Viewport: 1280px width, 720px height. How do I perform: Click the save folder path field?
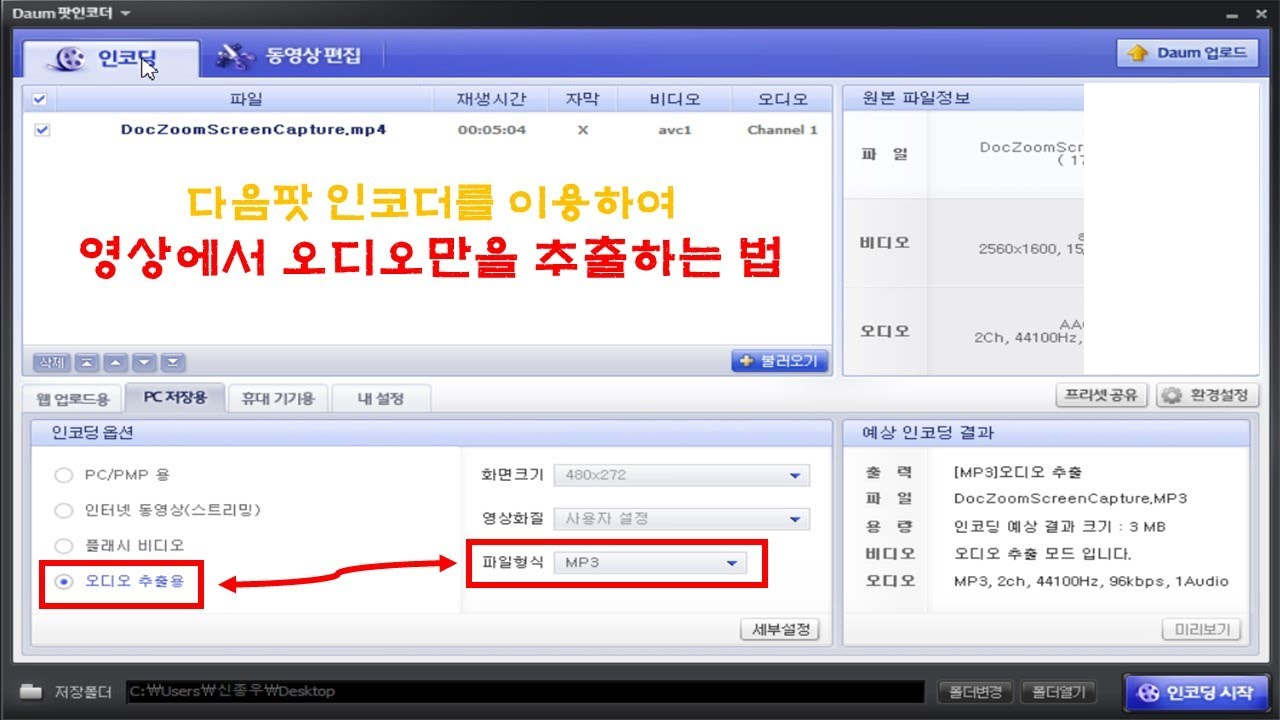tap(525, 691)
